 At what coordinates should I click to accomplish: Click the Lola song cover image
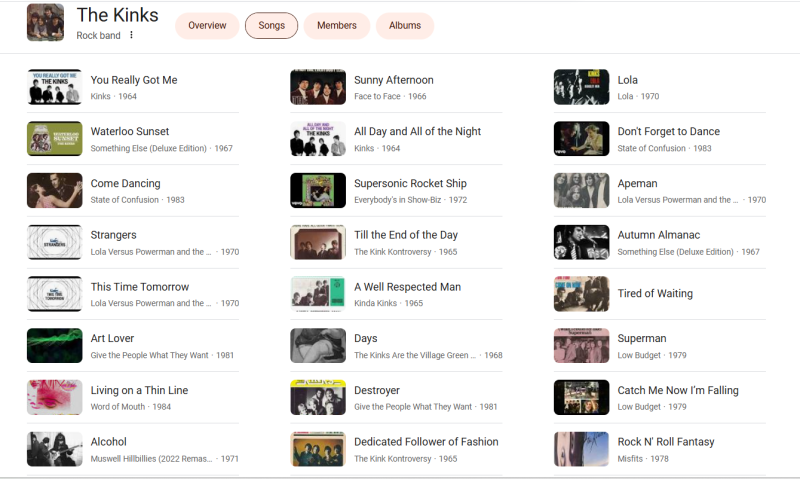coord(581,87)
